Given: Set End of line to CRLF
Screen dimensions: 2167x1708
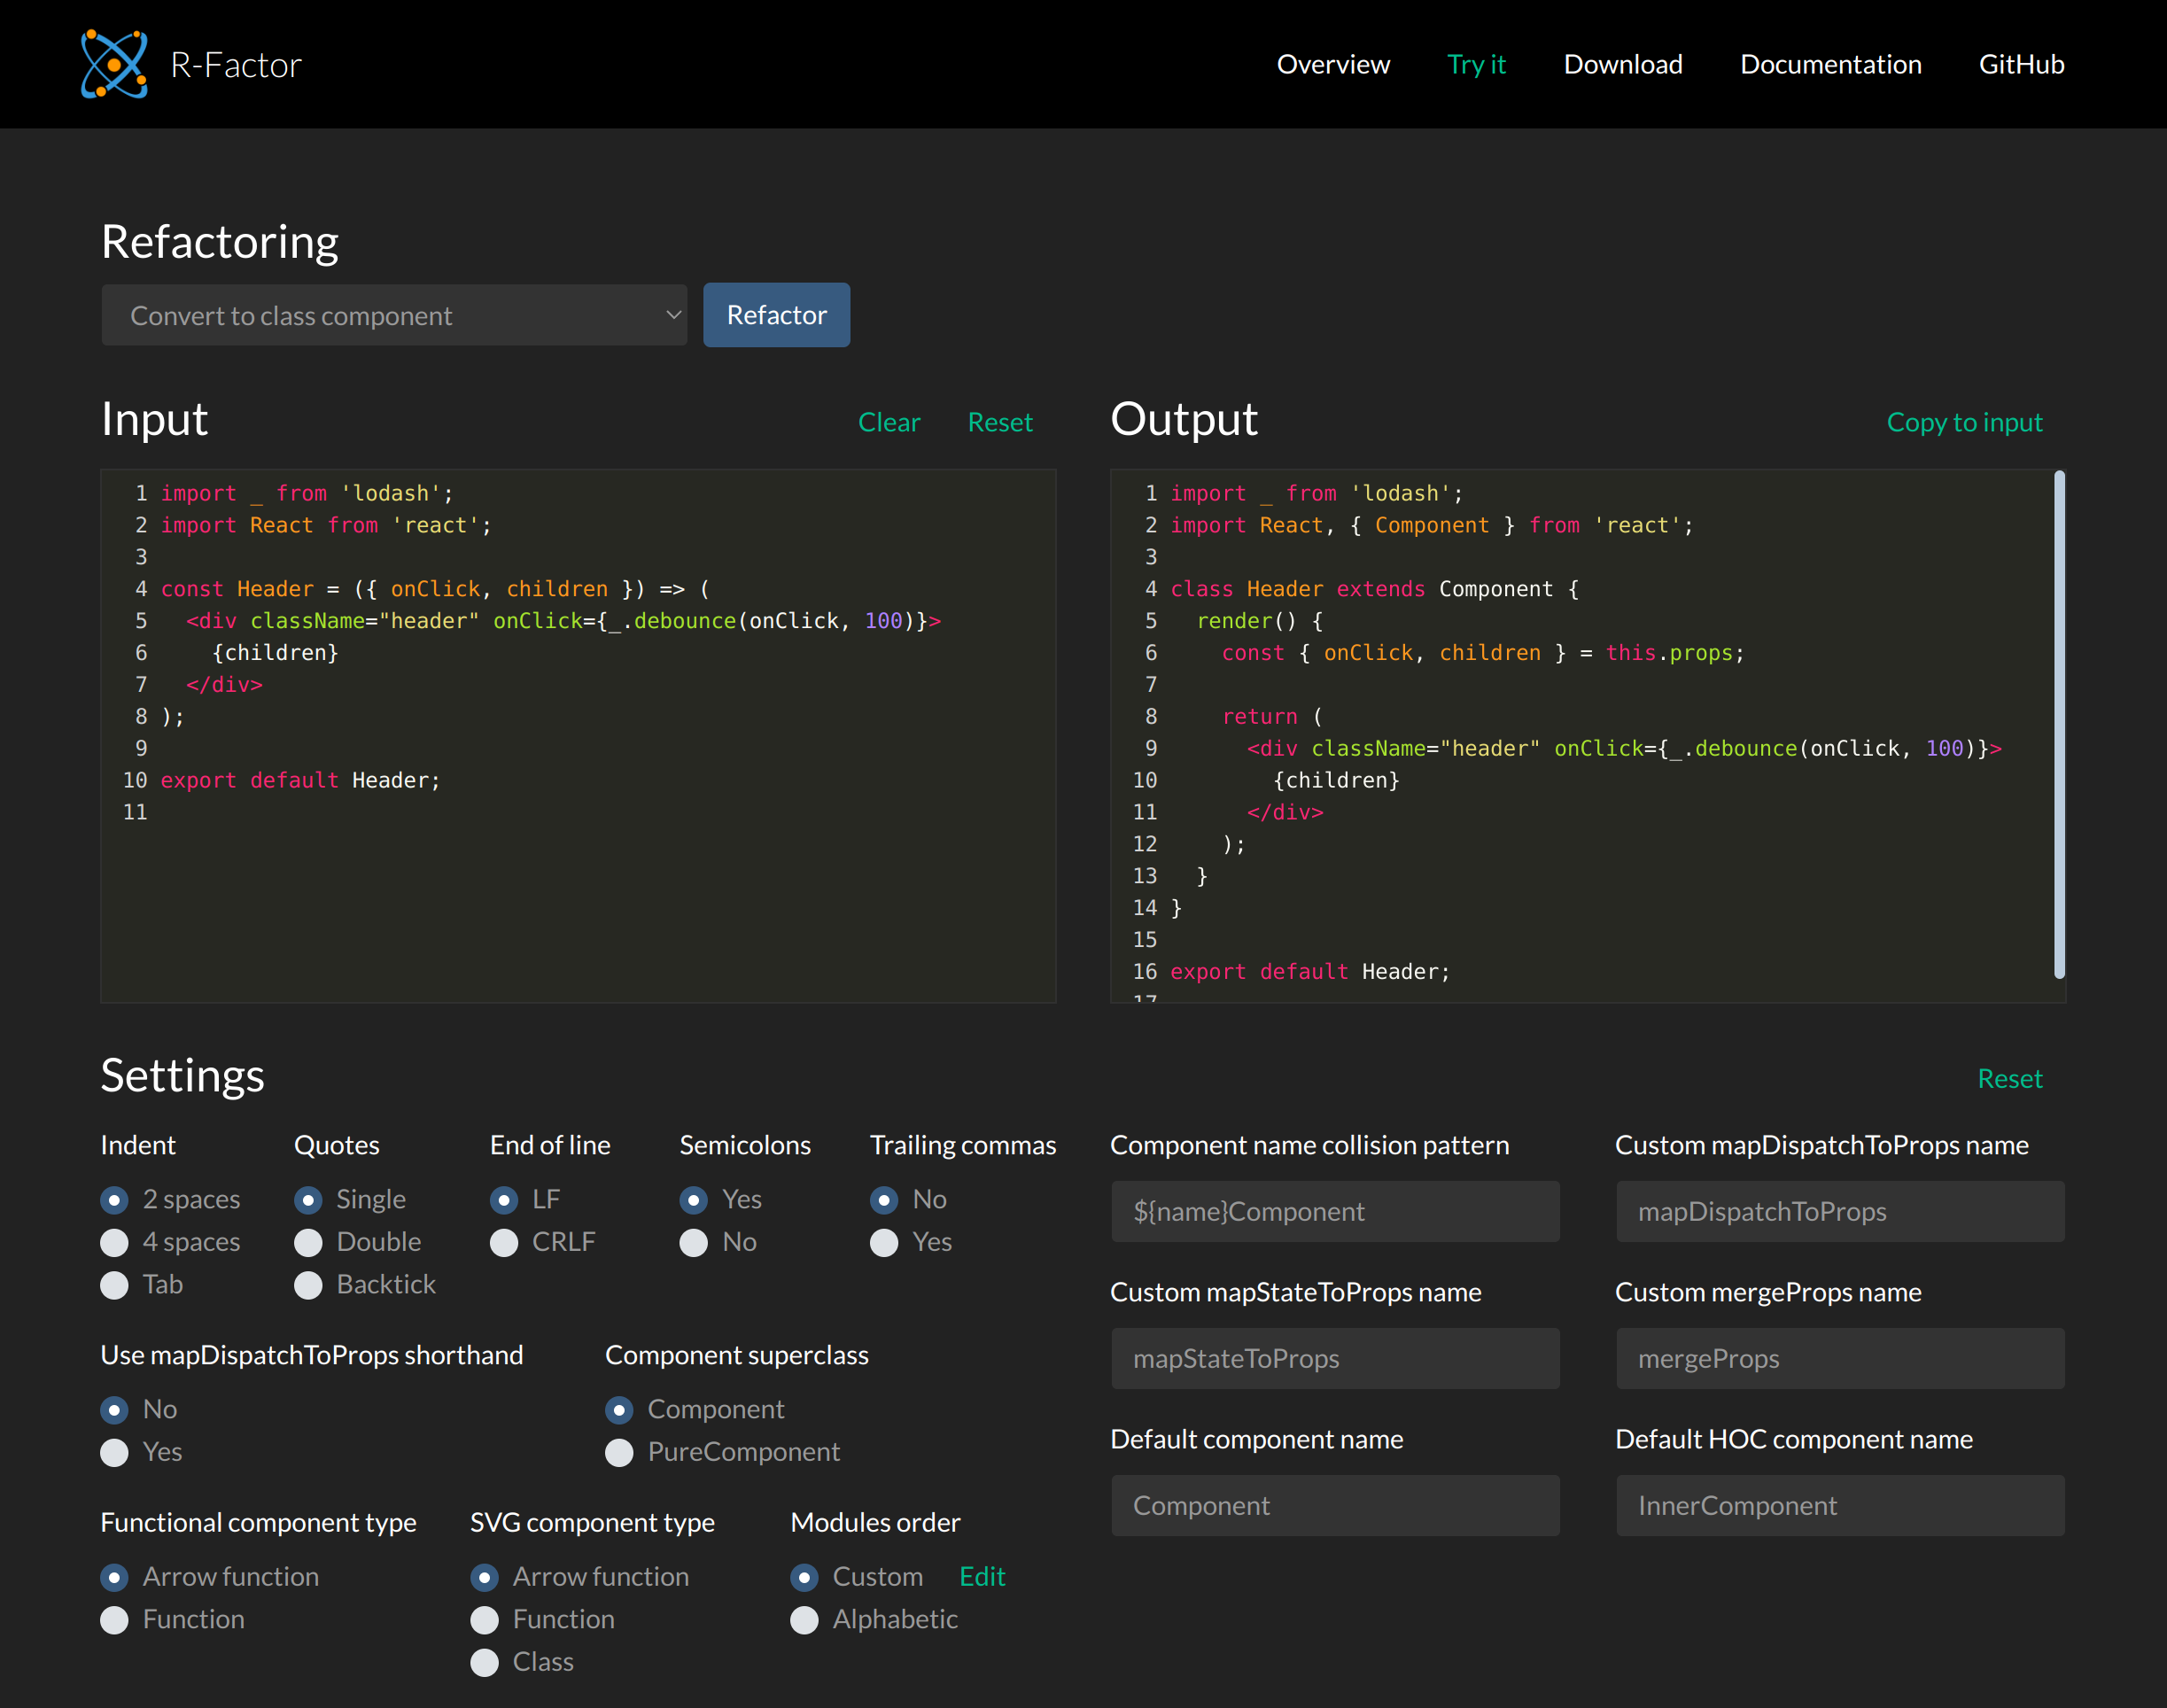Looking at the screenshot, I should [504, 1242].
